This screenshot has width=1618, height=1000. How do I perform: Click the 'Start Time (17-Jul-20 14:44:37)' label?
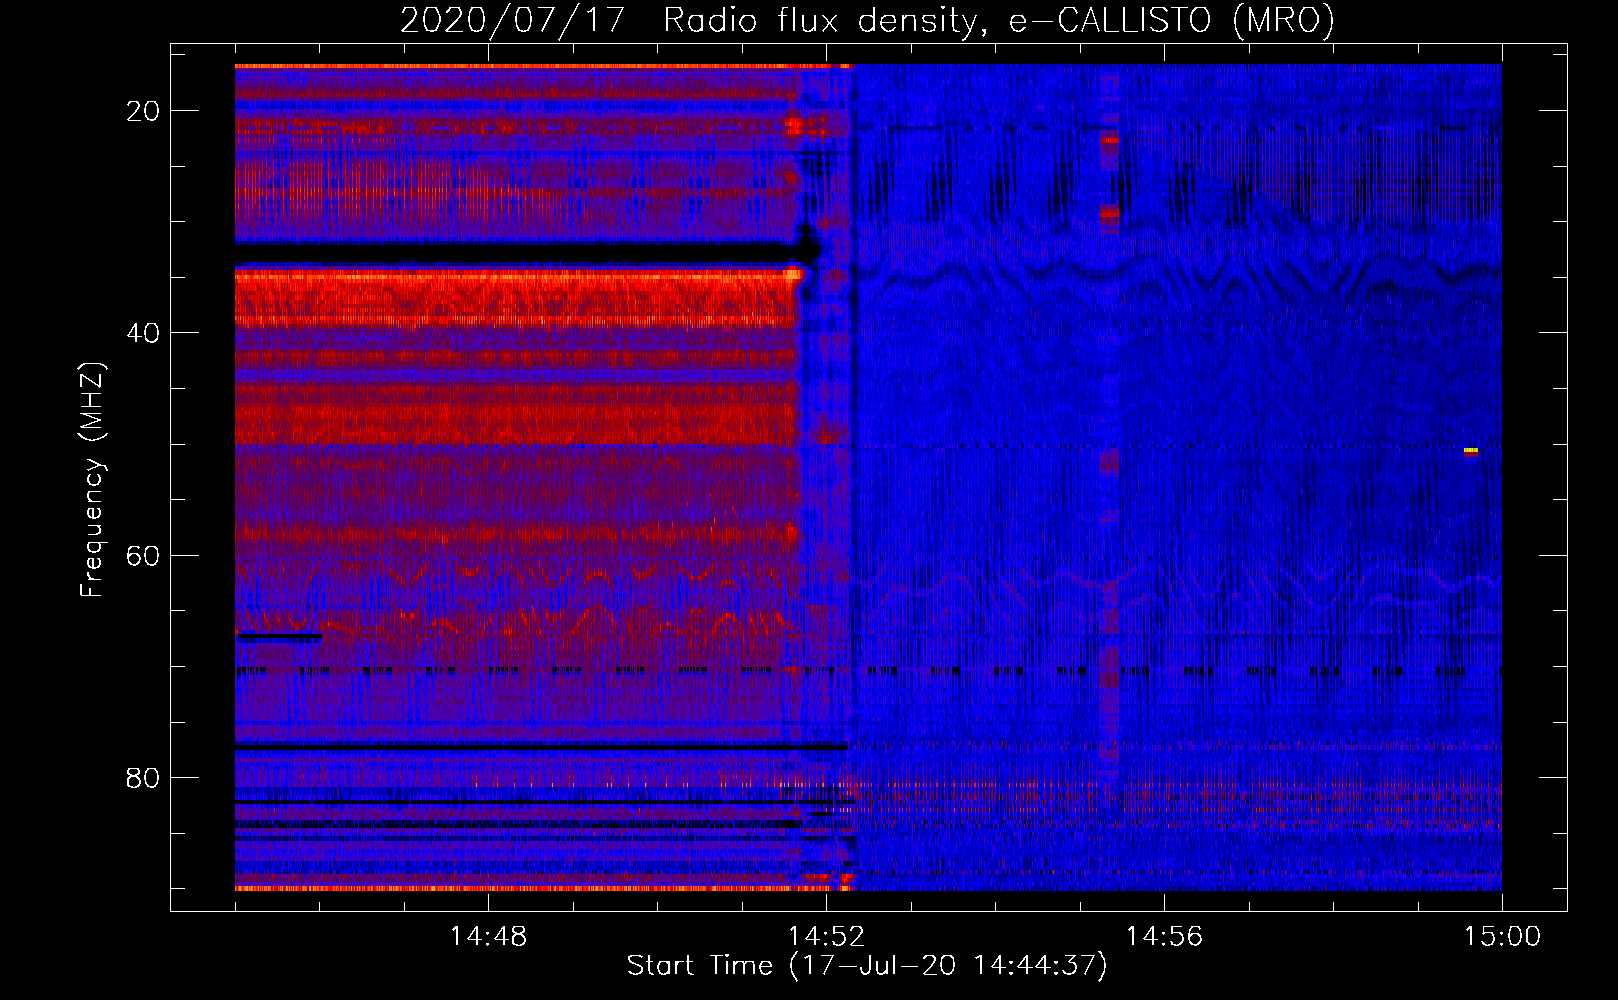pyautogui.click(x=867, y=966)
